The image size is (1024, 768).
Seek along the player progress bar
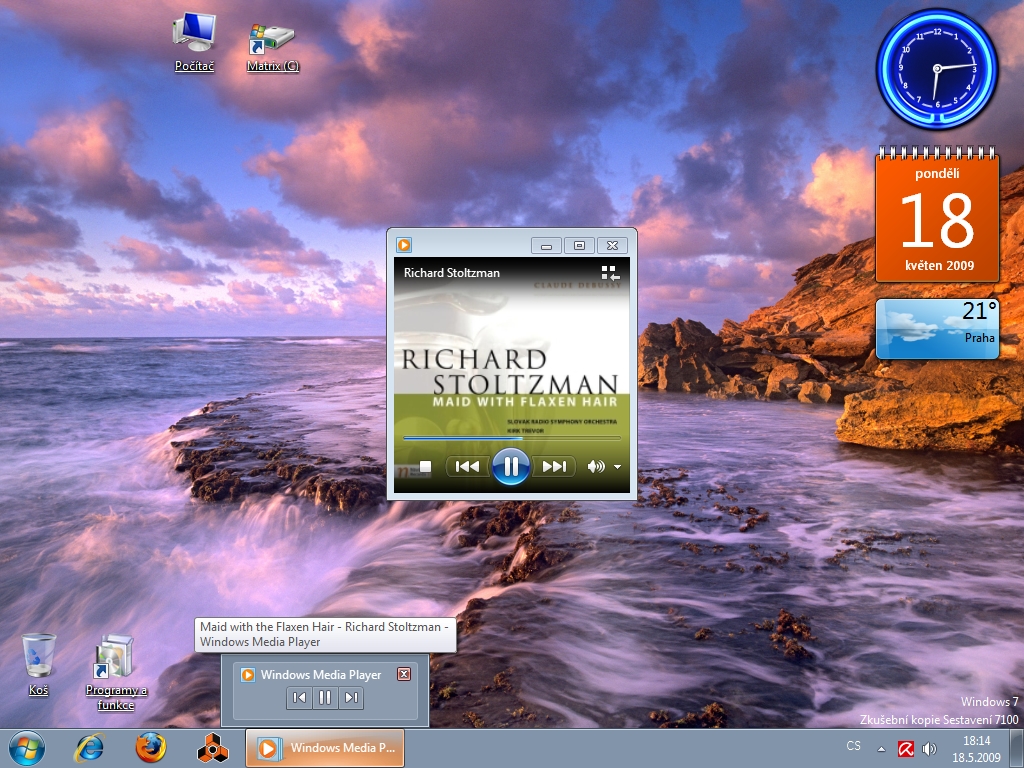click(511, 438)
